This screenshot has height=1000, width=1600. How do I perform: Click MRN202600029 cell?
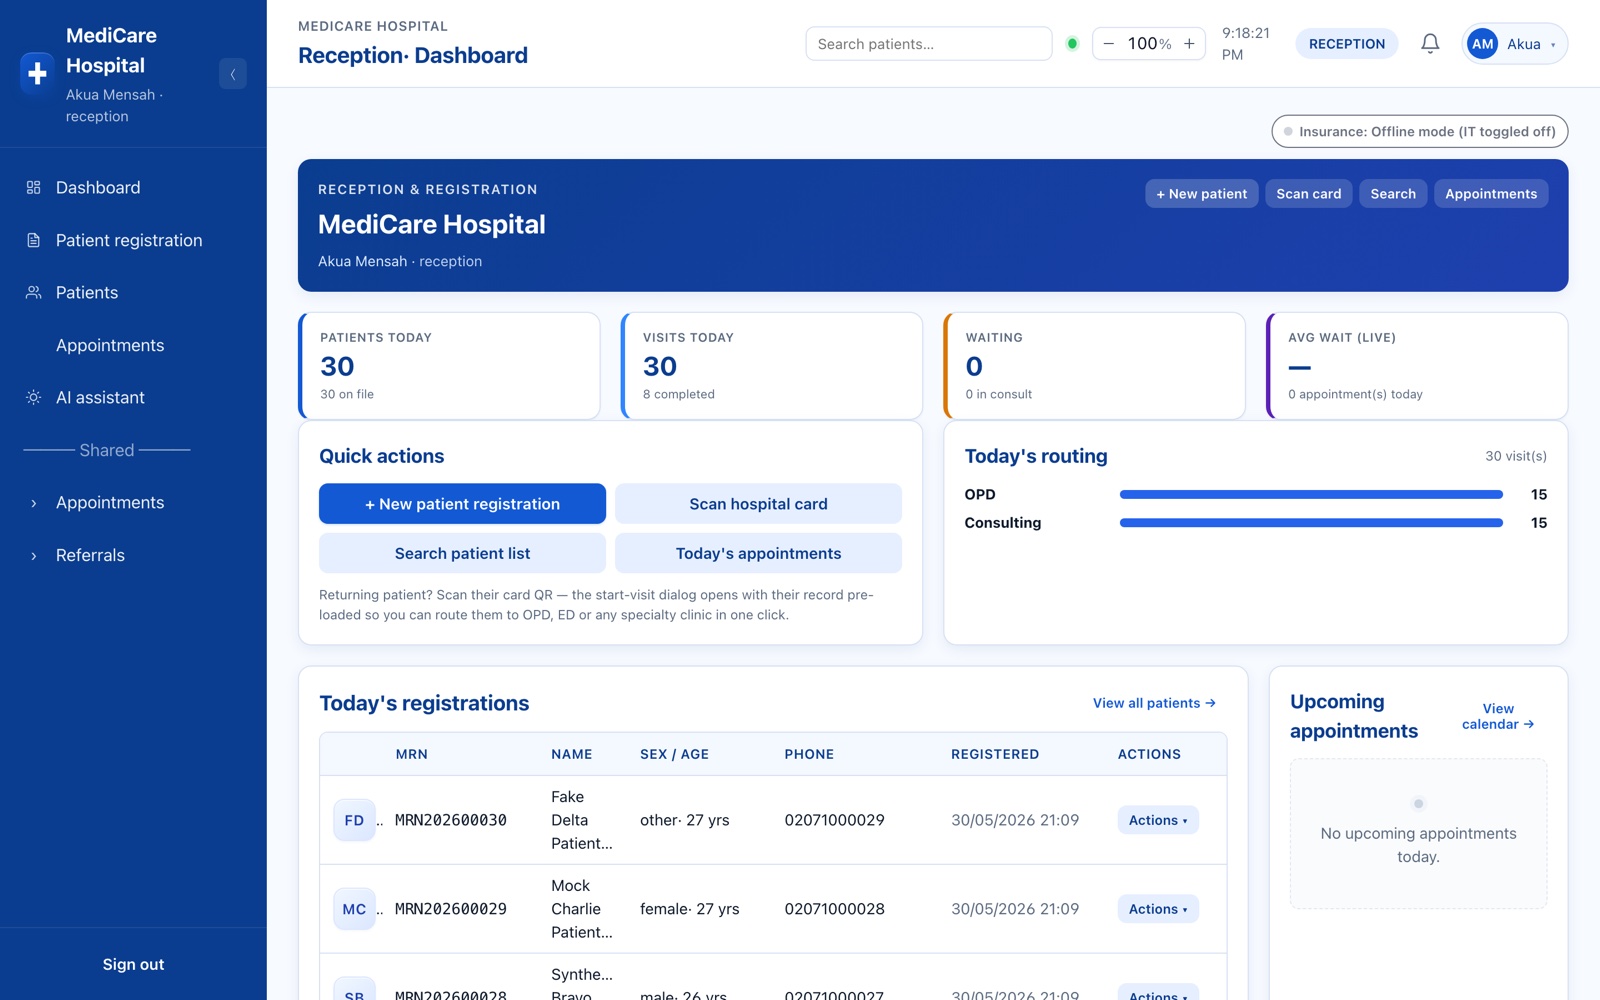pyautogui.click(x=451, y=909)
